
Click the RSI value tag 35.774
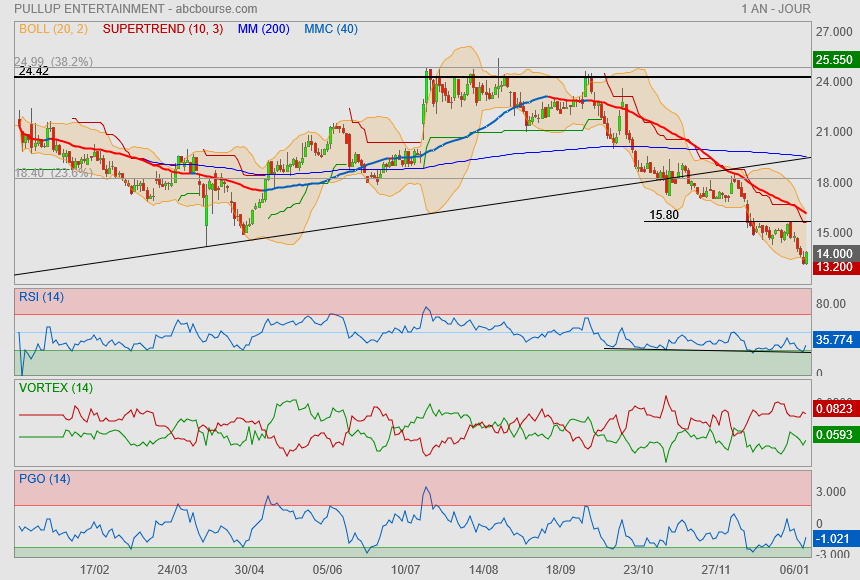pos(834,340)
